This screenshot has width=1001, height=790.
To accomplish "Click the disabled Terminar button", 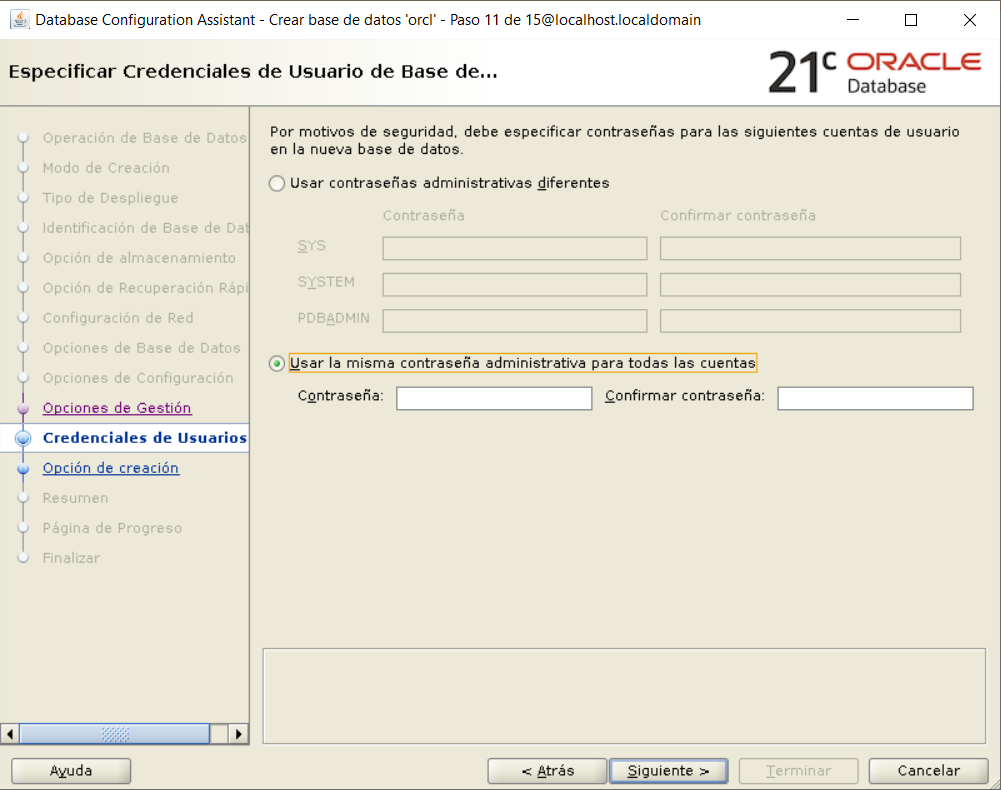I will 798,771.
